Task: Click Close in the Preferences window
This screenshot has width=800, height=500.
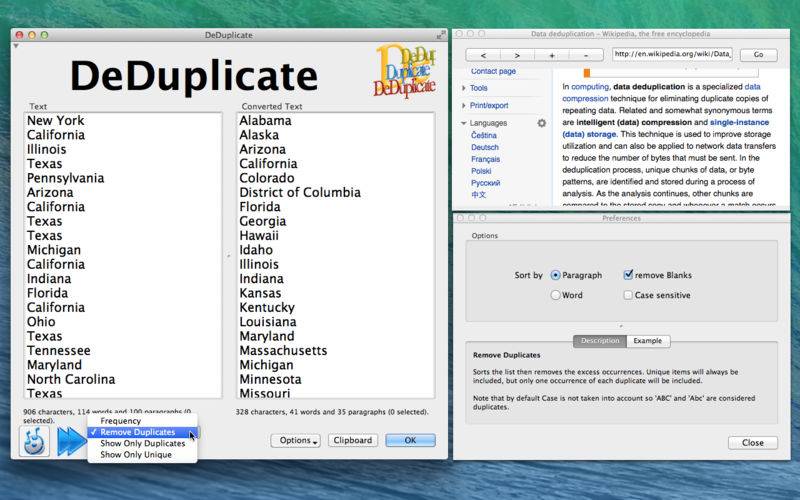Action: 753,443
